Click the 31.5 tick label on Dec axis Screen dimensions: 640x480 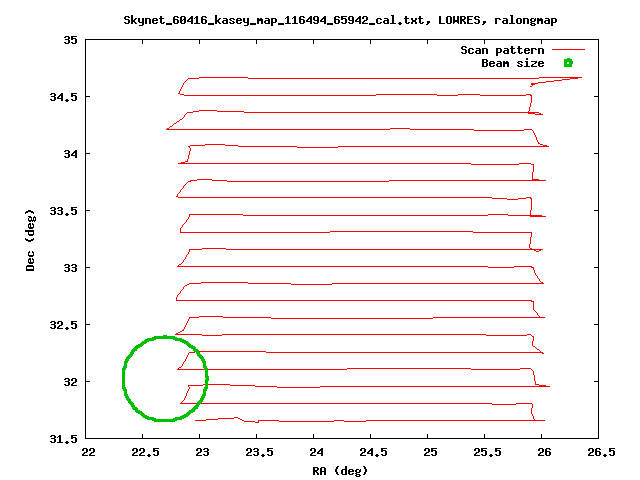click(64, 438)
